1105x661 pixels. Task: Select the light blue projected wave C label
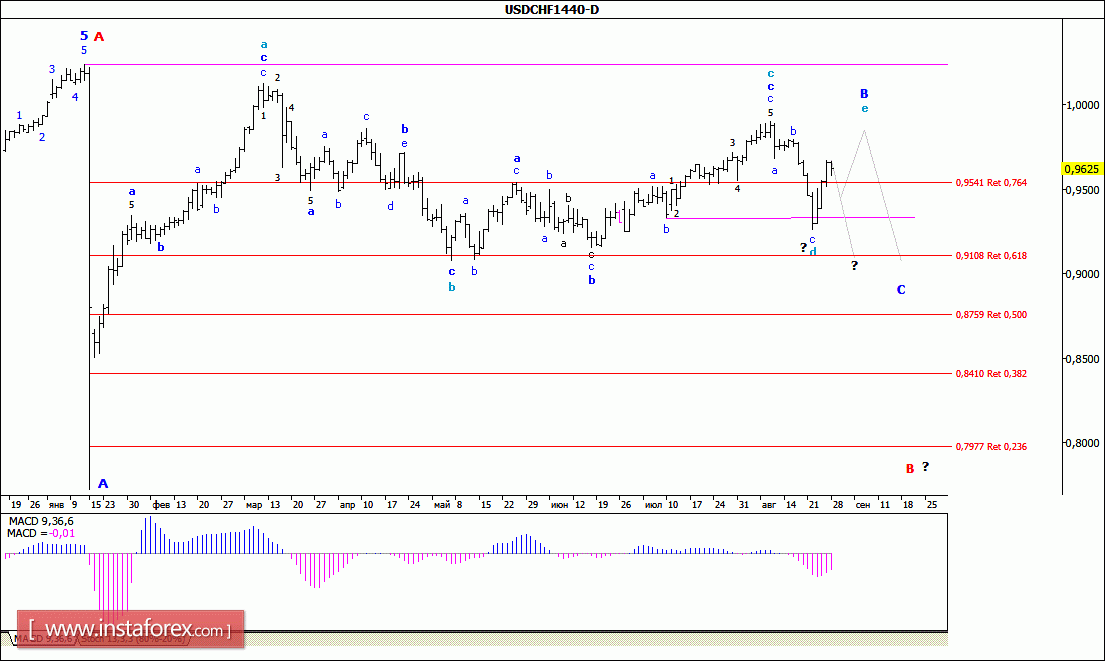[x=901, y=290]
